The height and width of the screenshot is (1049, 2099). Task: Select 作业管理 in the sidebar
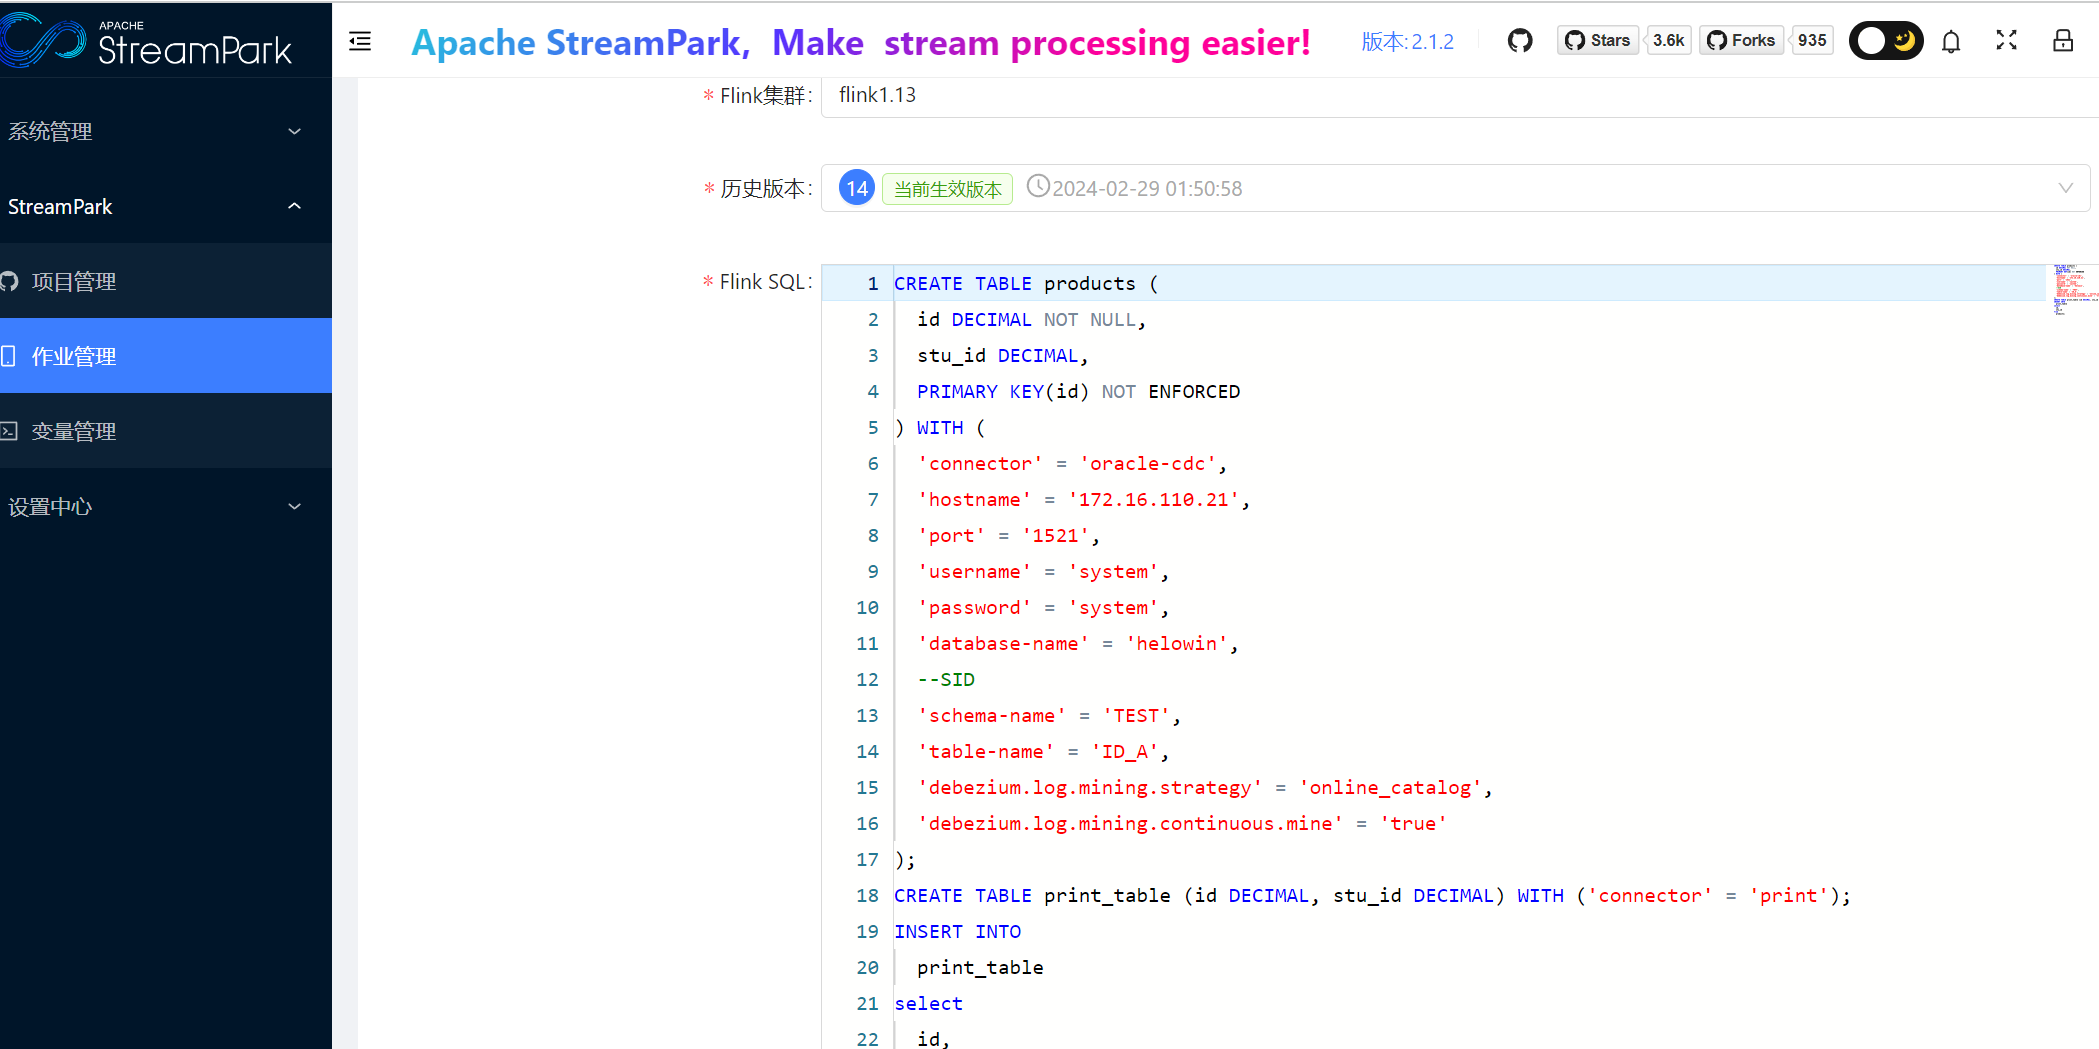point(166,356)
